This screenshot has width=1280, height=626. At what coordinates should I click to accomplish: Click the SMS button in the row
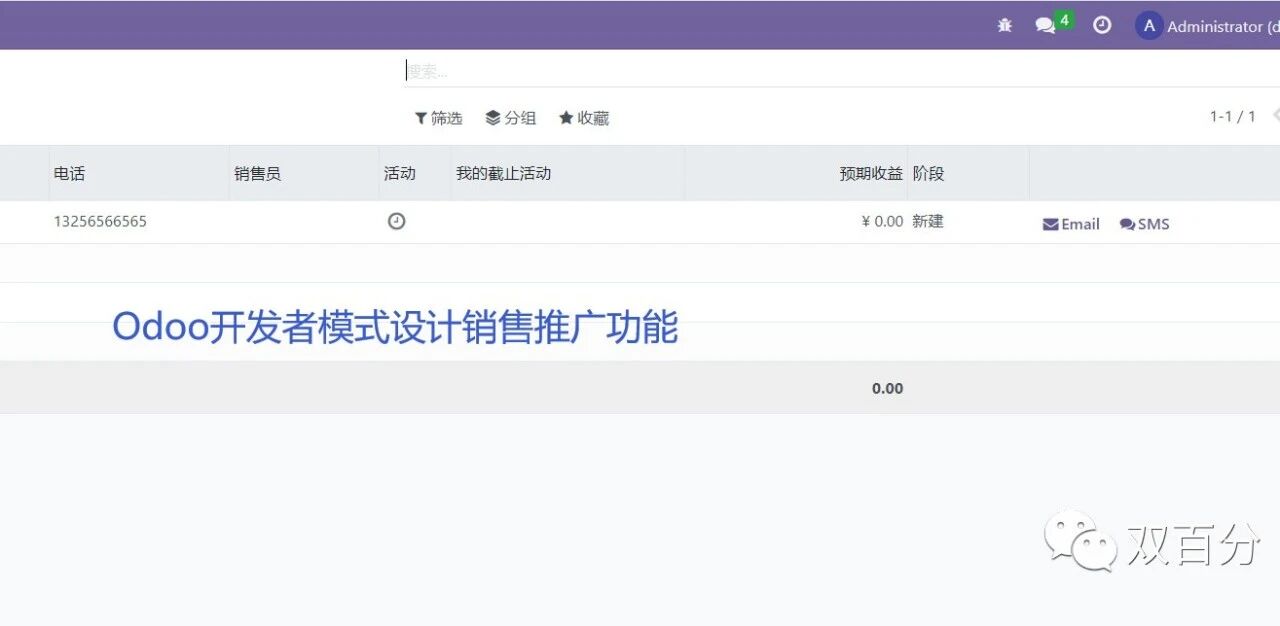(x=1144, y=224)
